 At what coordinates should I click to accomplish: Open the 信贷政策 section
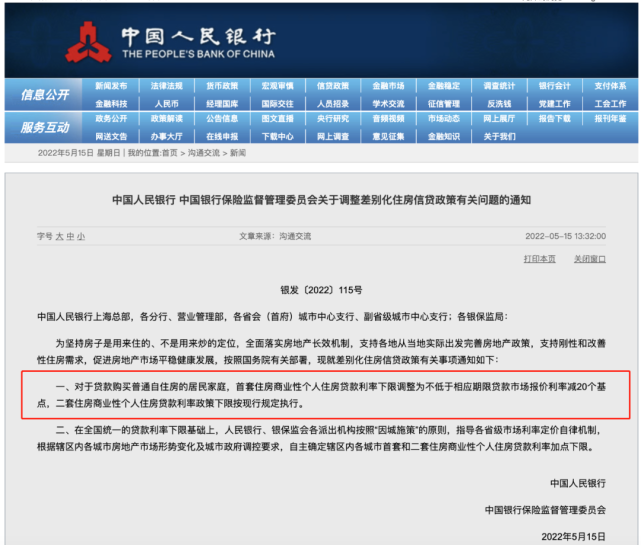[x=333, y=86]
